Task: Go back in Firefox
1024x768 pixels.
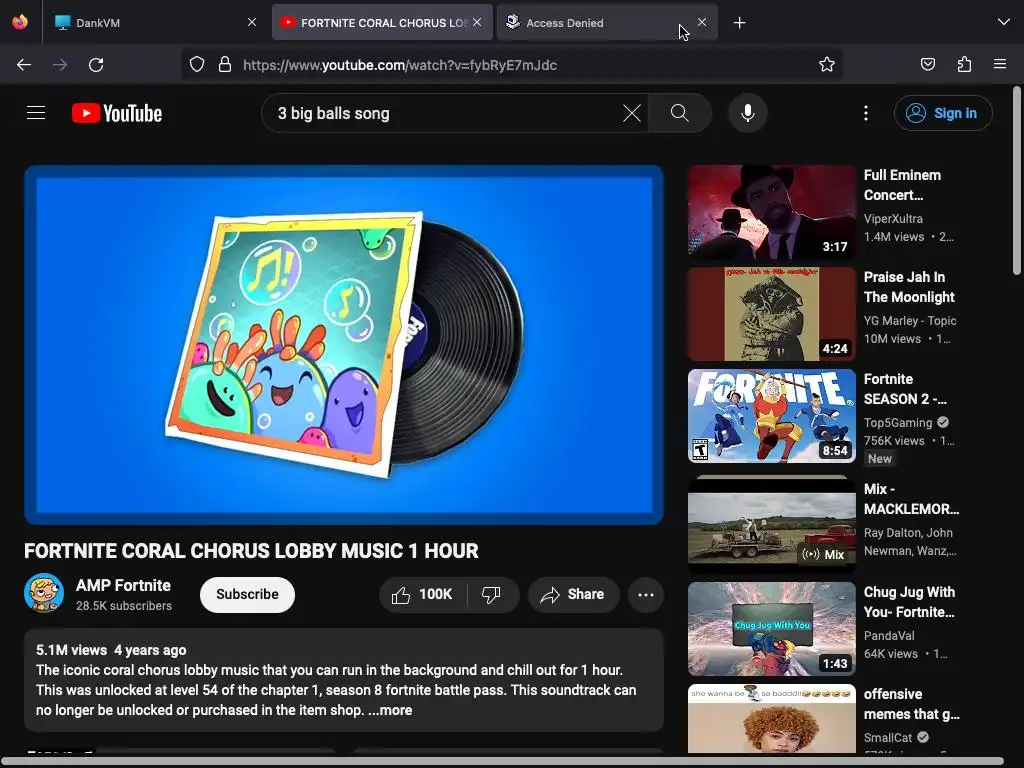Action: click(x=24, y=65)
